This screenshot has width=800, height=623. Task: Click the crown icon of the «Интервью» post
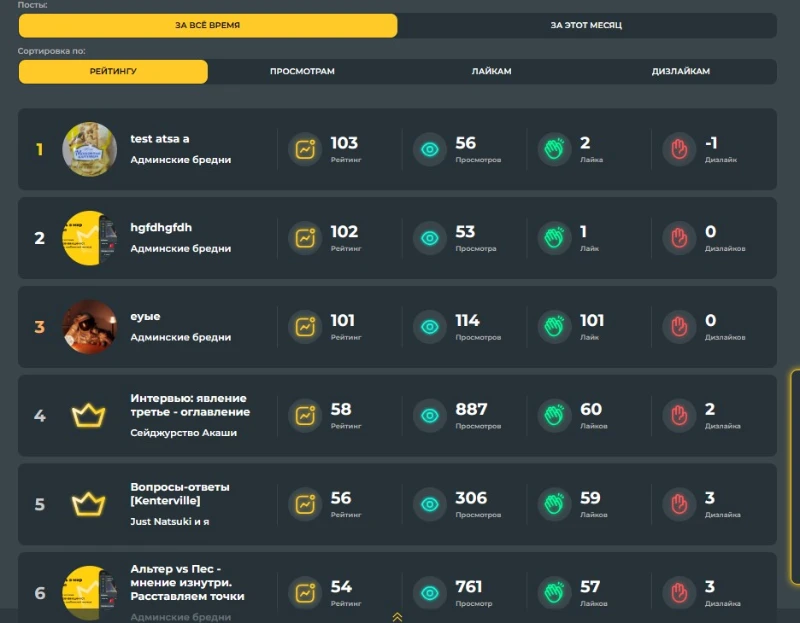[89, 415]
